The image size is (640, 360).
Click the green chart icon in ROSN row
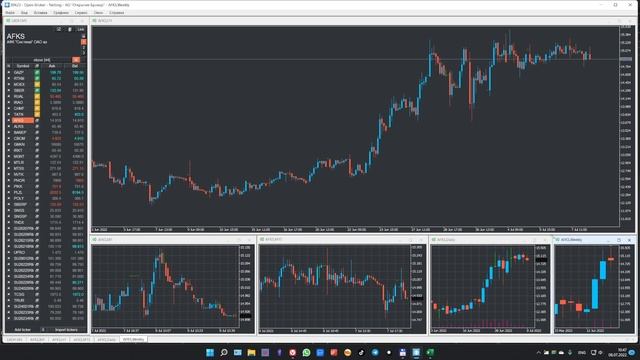point(37,78)
